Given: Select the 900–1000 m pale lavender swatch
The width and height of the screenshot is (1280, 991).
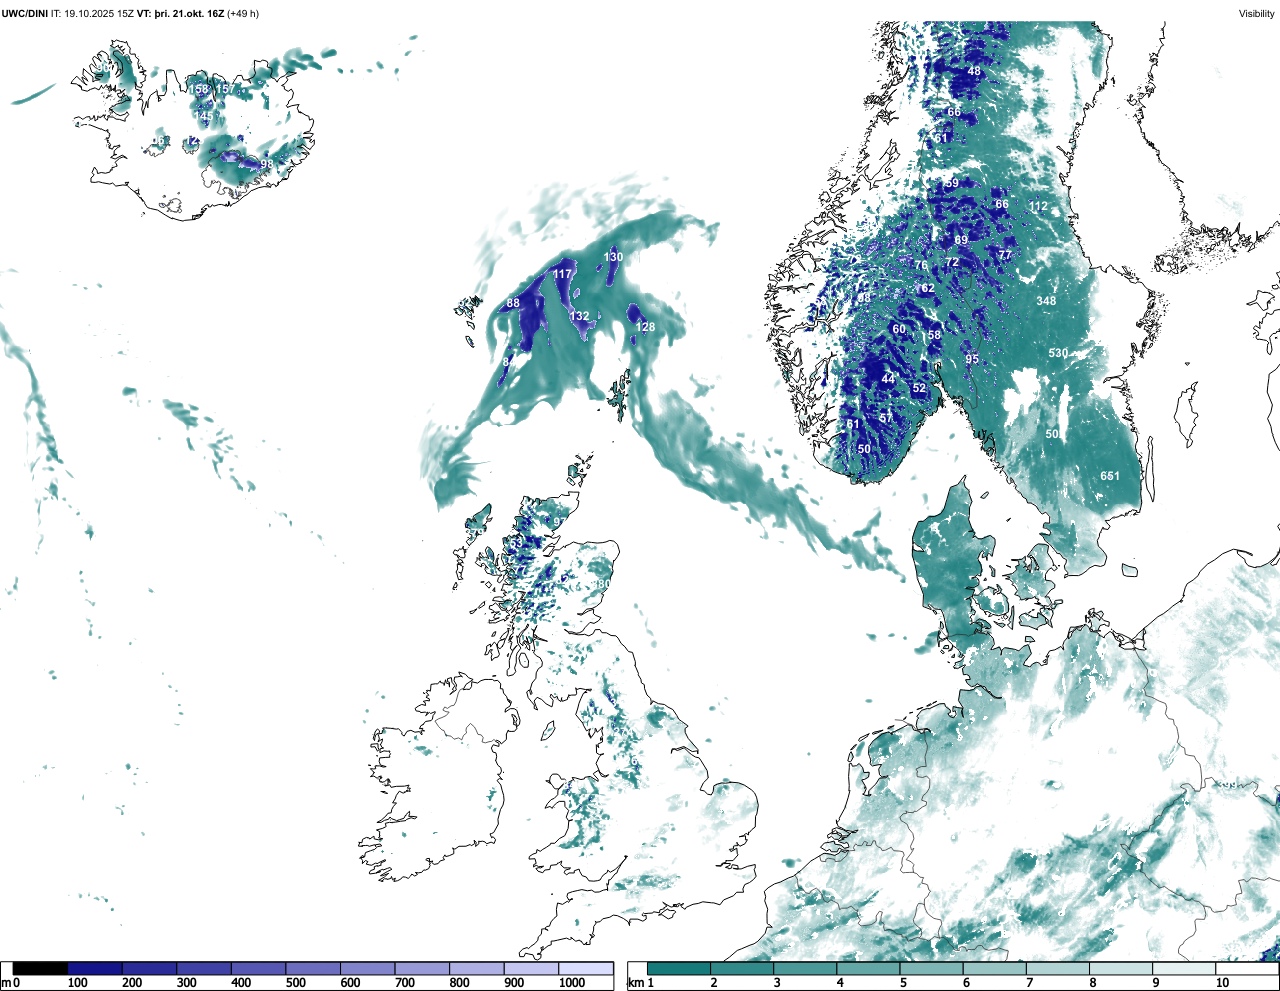Looking at the screenshot, I should (x=531, y=969).
